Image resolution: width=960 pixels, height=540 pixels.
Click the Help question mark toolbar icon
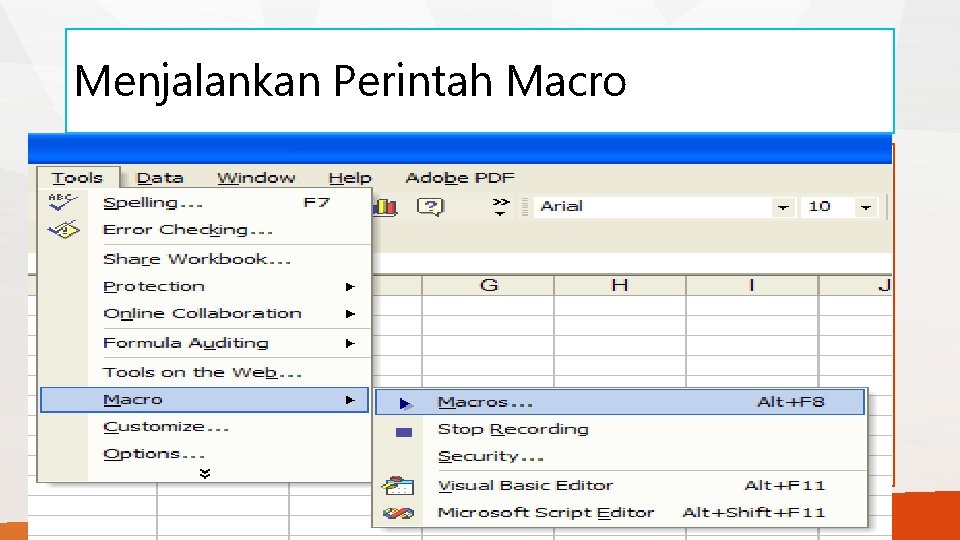[430, 206]
